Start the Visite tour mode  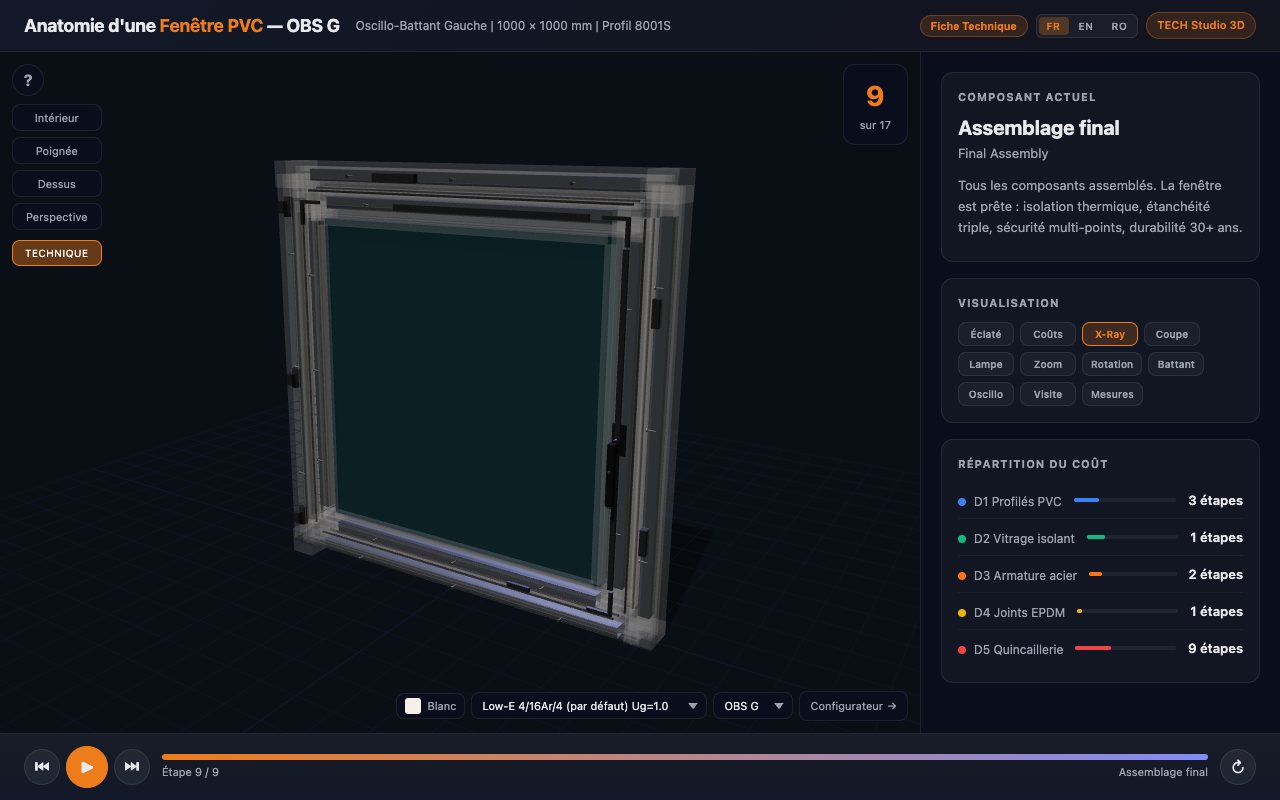1048,394
